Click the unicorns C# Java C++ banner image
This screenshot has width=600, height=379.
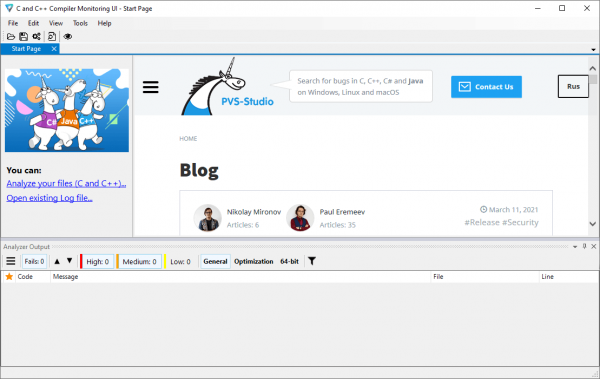[x=67, y=110]
